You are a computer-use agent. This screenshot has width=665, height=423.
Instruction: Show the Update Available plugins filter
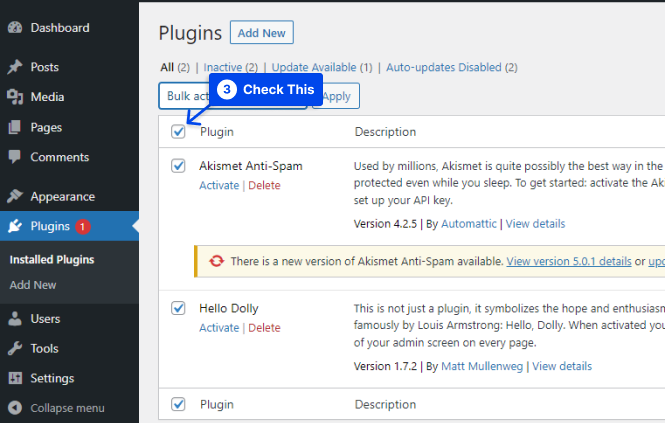[313, 67]
